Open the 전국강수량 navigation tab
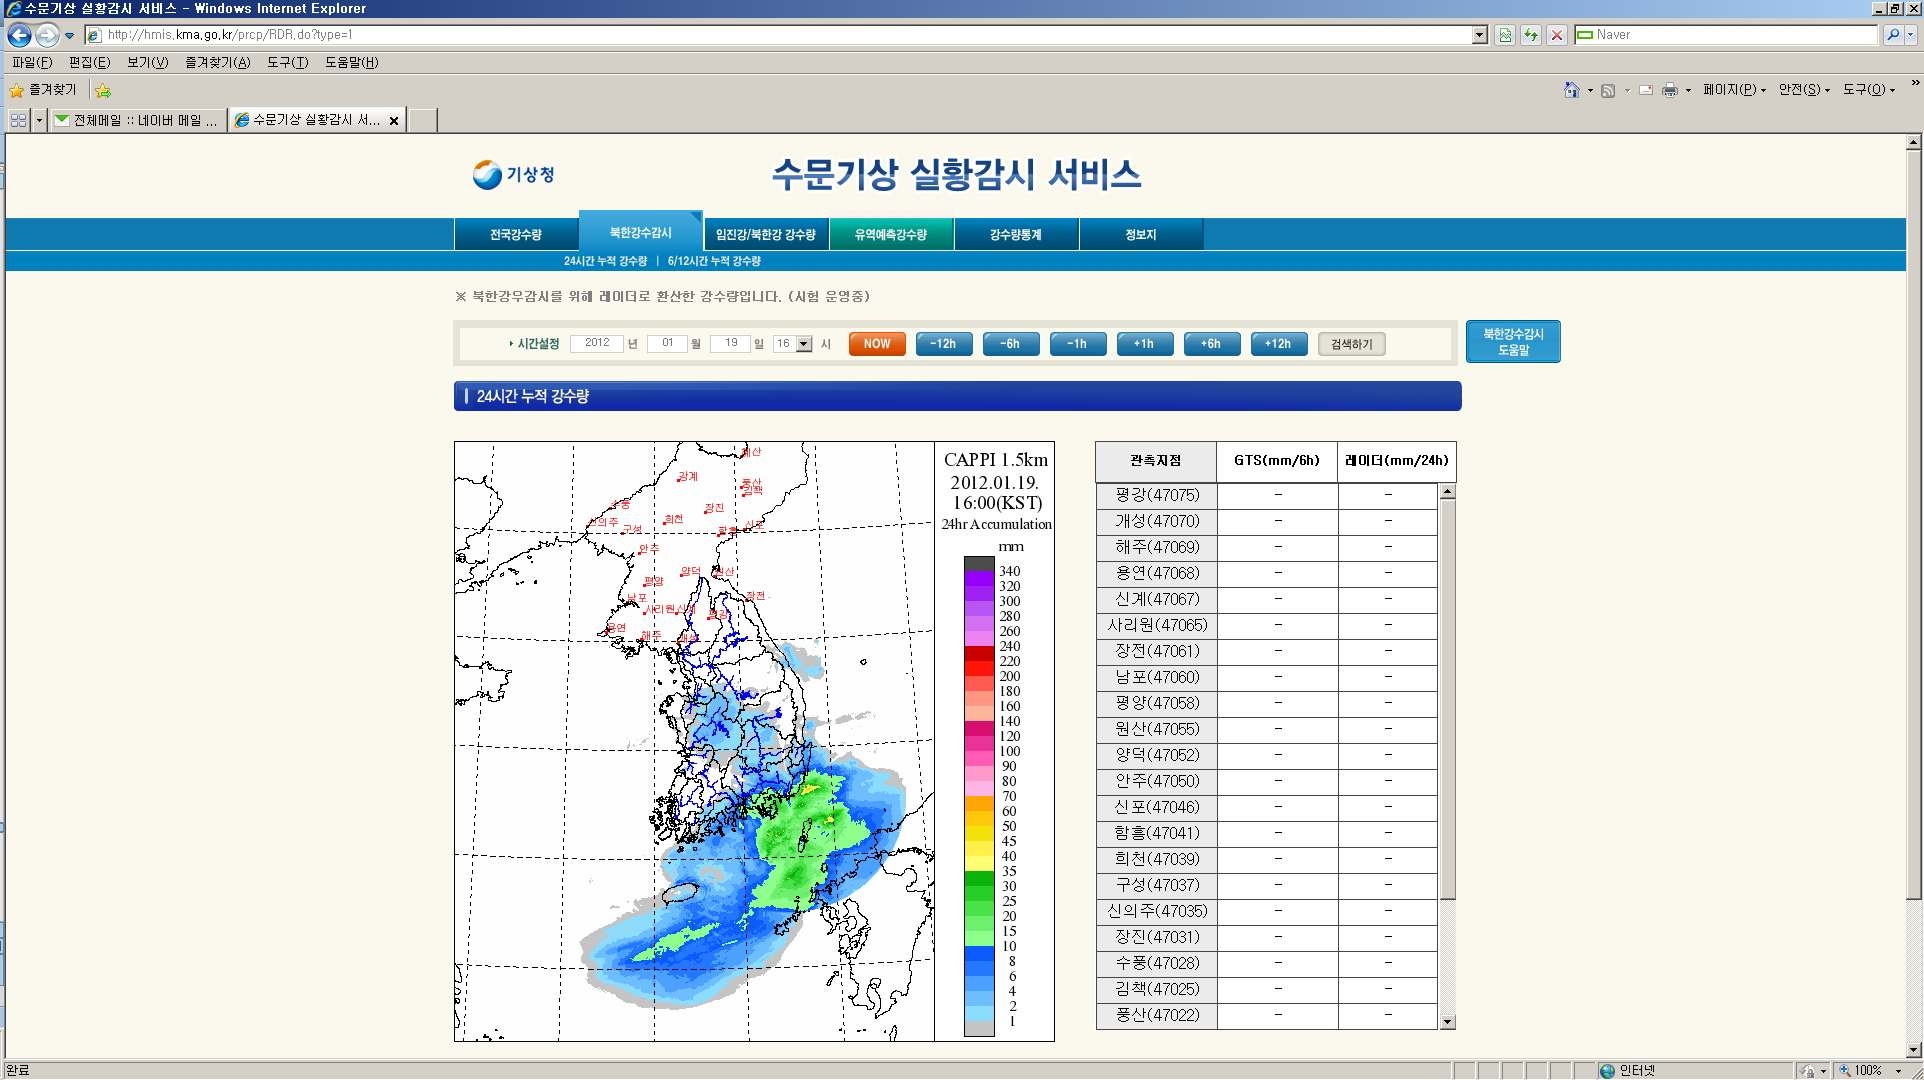The width and height of the screenshot is (1924, 1080). [516, 235]
